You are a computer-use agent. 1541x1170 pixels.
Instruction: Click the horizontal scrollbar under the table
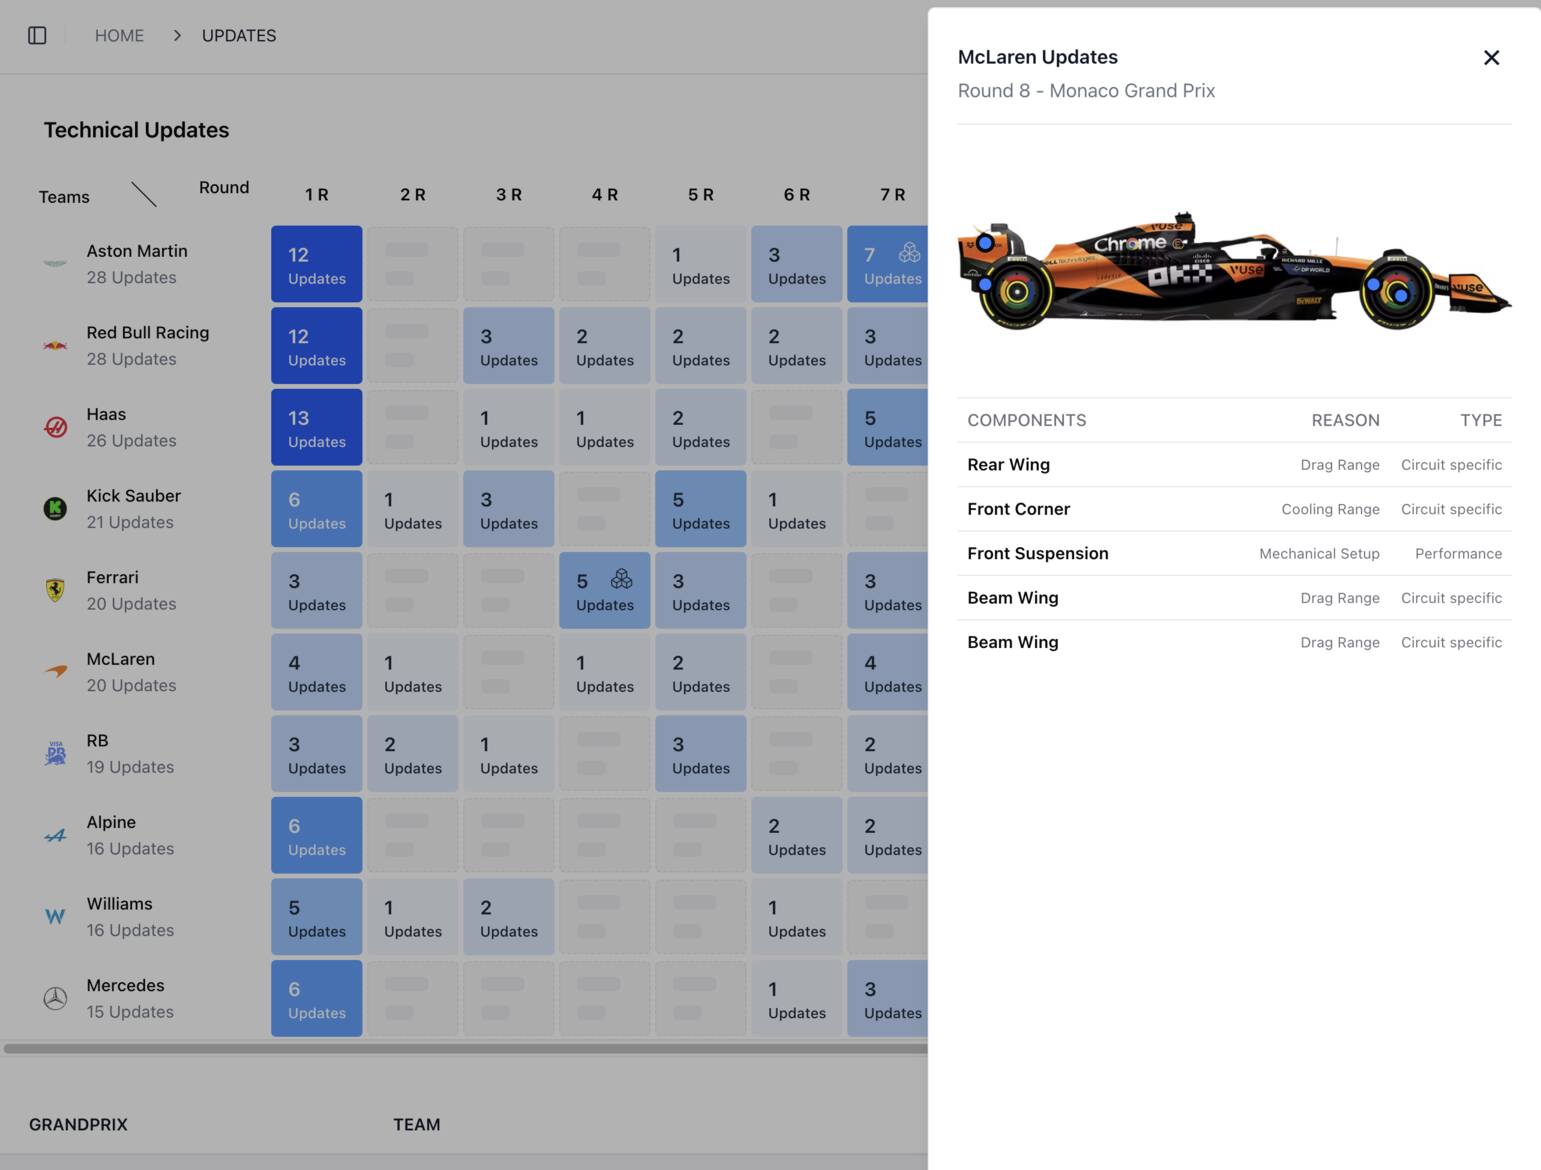[x=465, y=1049]
